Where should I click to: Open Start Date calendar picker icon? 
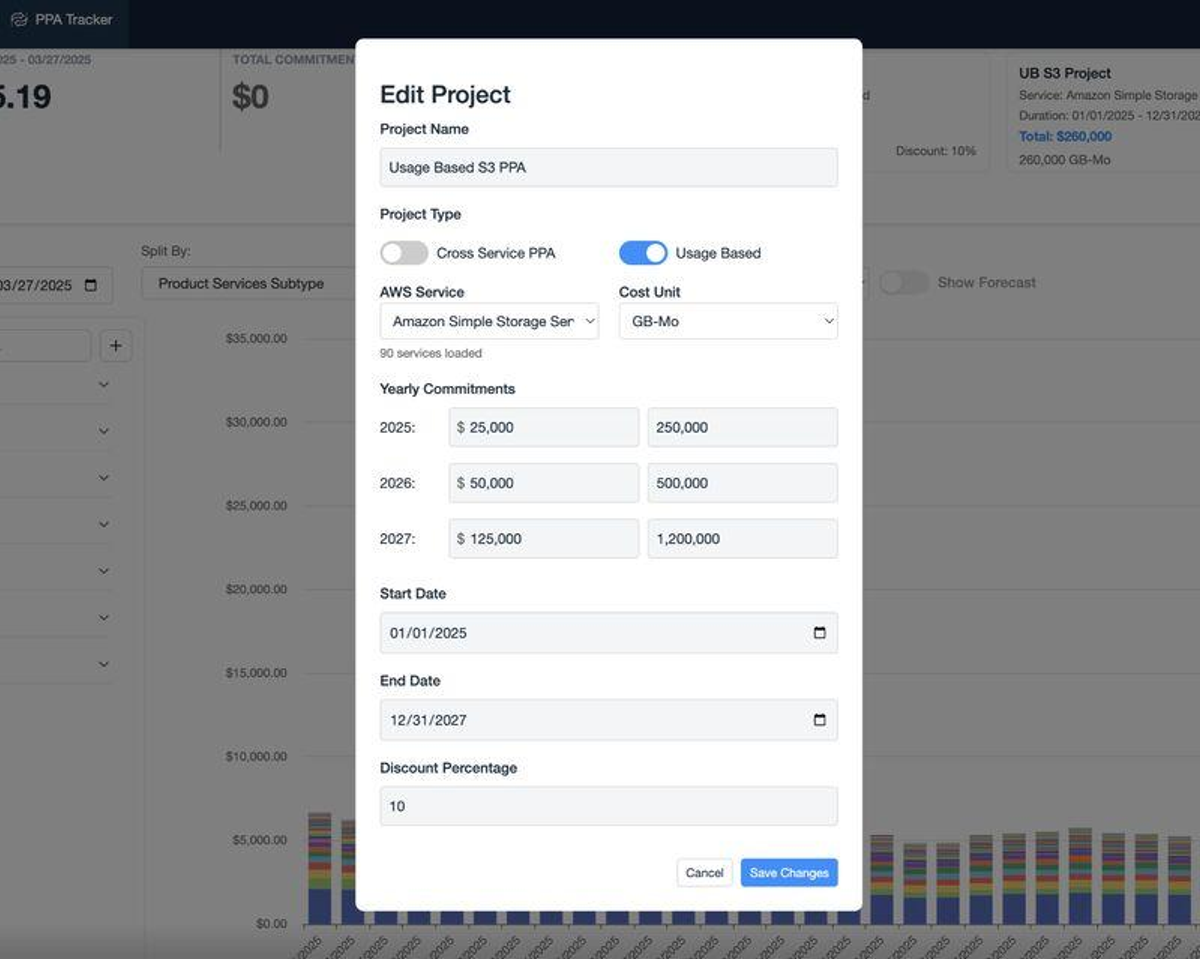(820, 633)
